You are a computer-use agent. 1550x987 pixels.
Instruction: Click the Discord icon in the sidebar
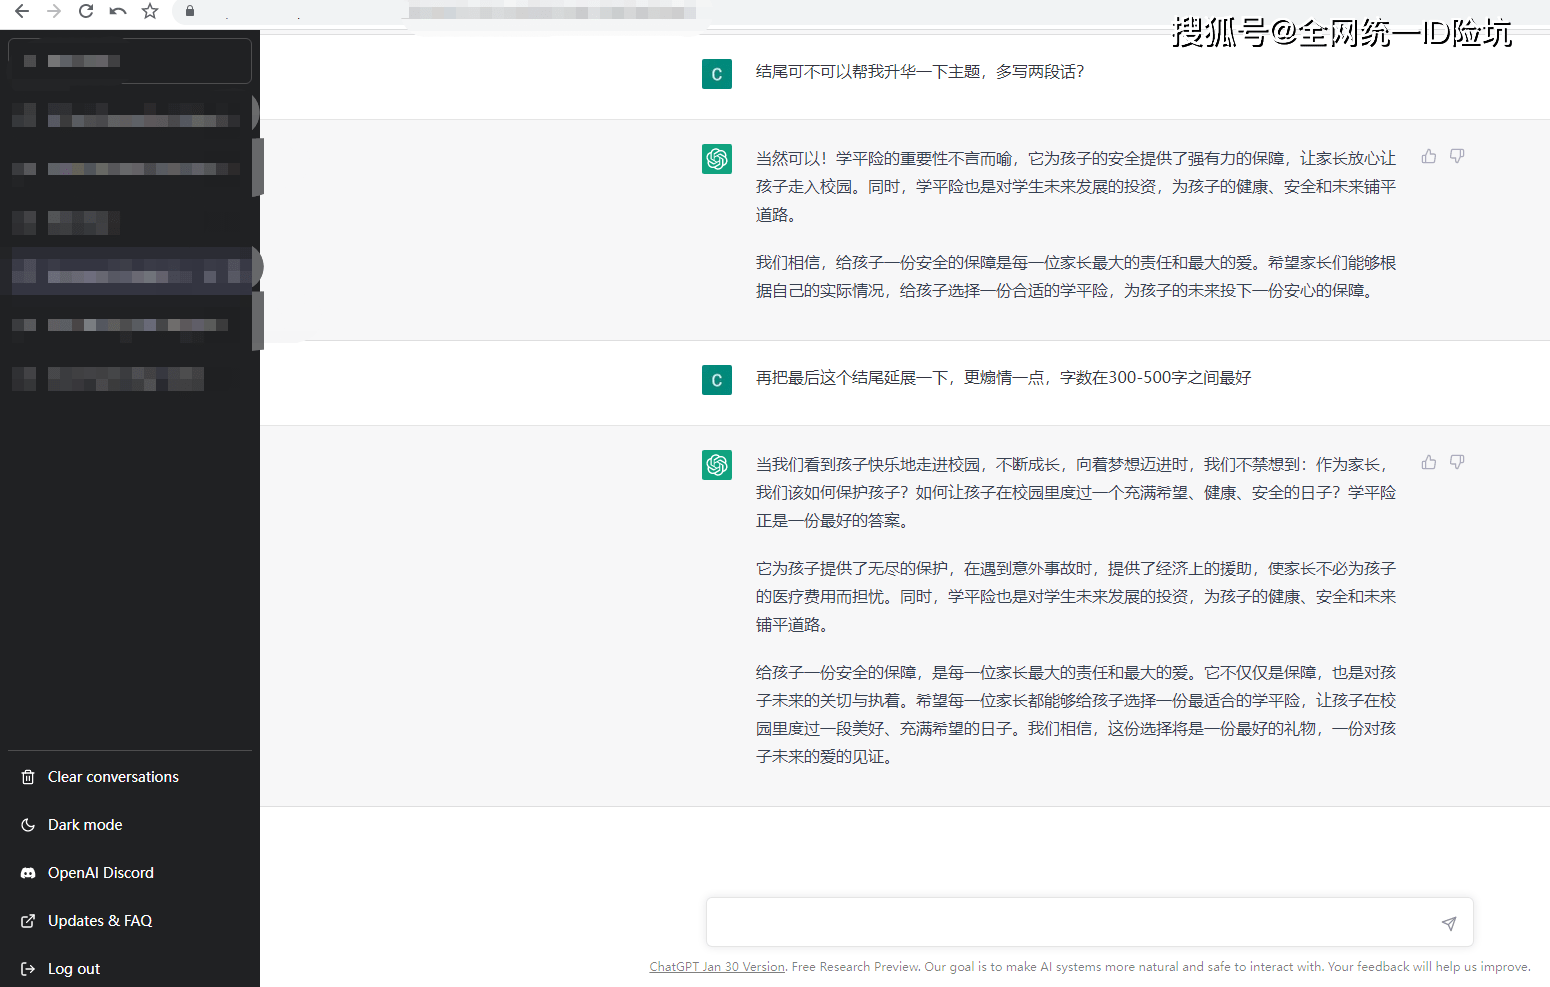[27, 872]
